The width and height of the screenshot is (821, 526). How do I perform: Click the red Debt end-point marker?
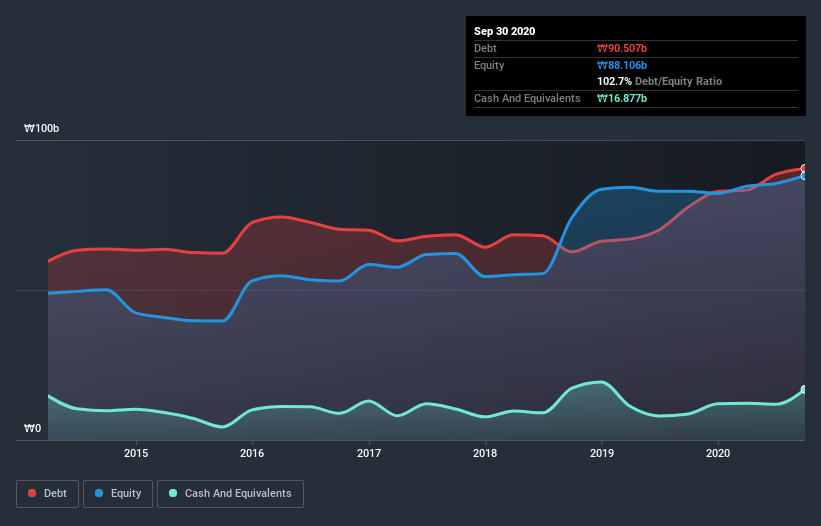(804, 169)
